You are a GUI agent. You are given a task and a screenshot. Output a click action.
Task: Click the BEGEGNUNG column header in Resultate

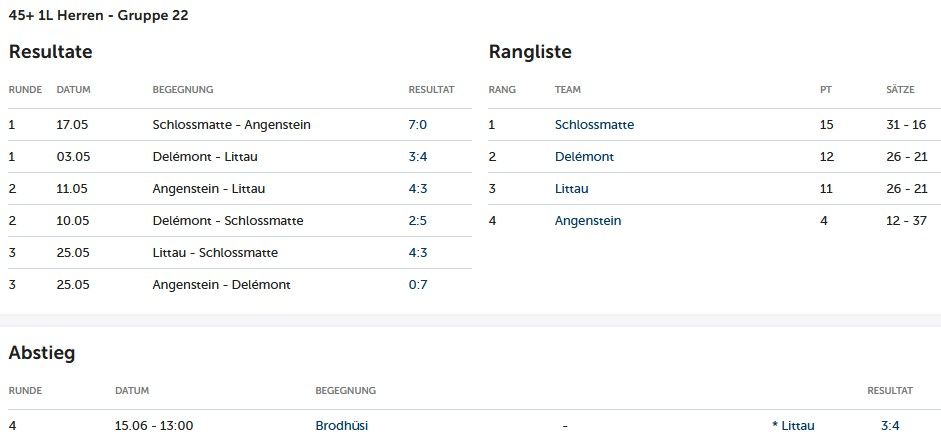click(182, 89)
